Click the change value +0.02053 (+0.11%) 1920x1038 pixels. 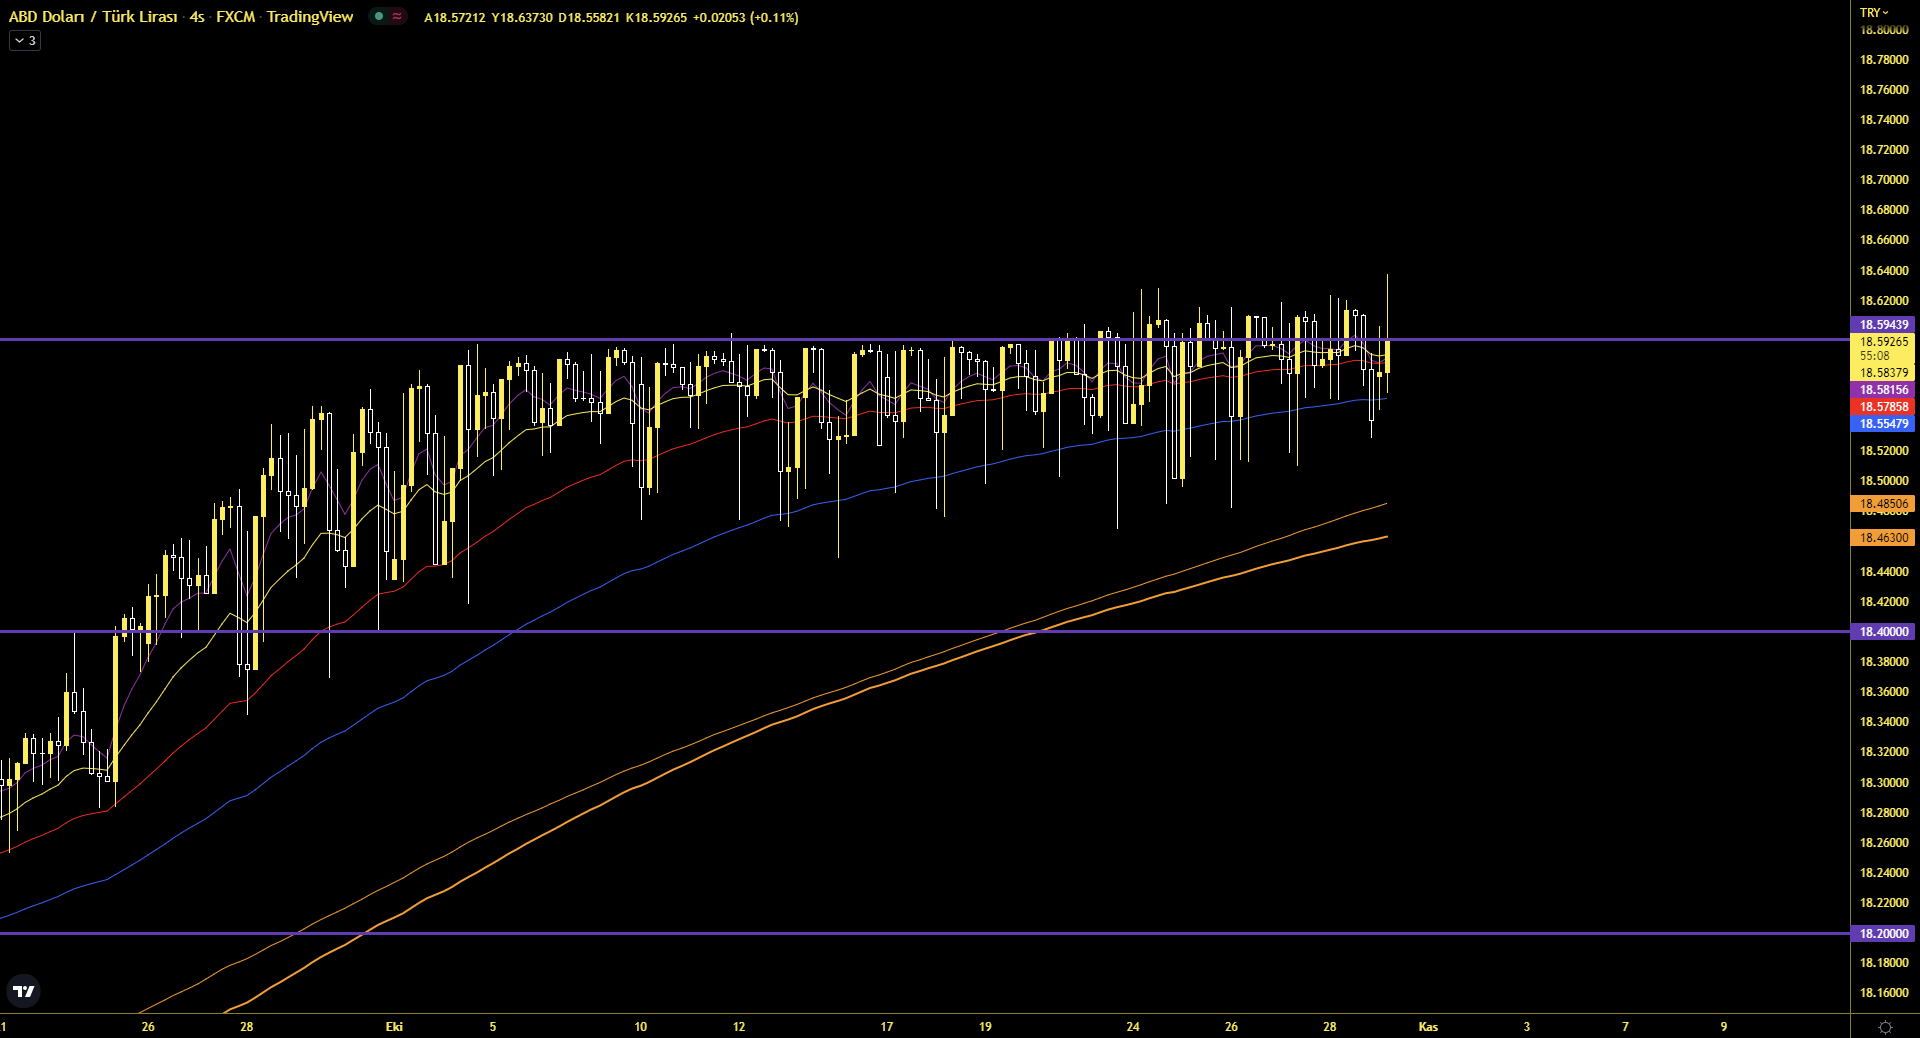click(x=746, y=18)
